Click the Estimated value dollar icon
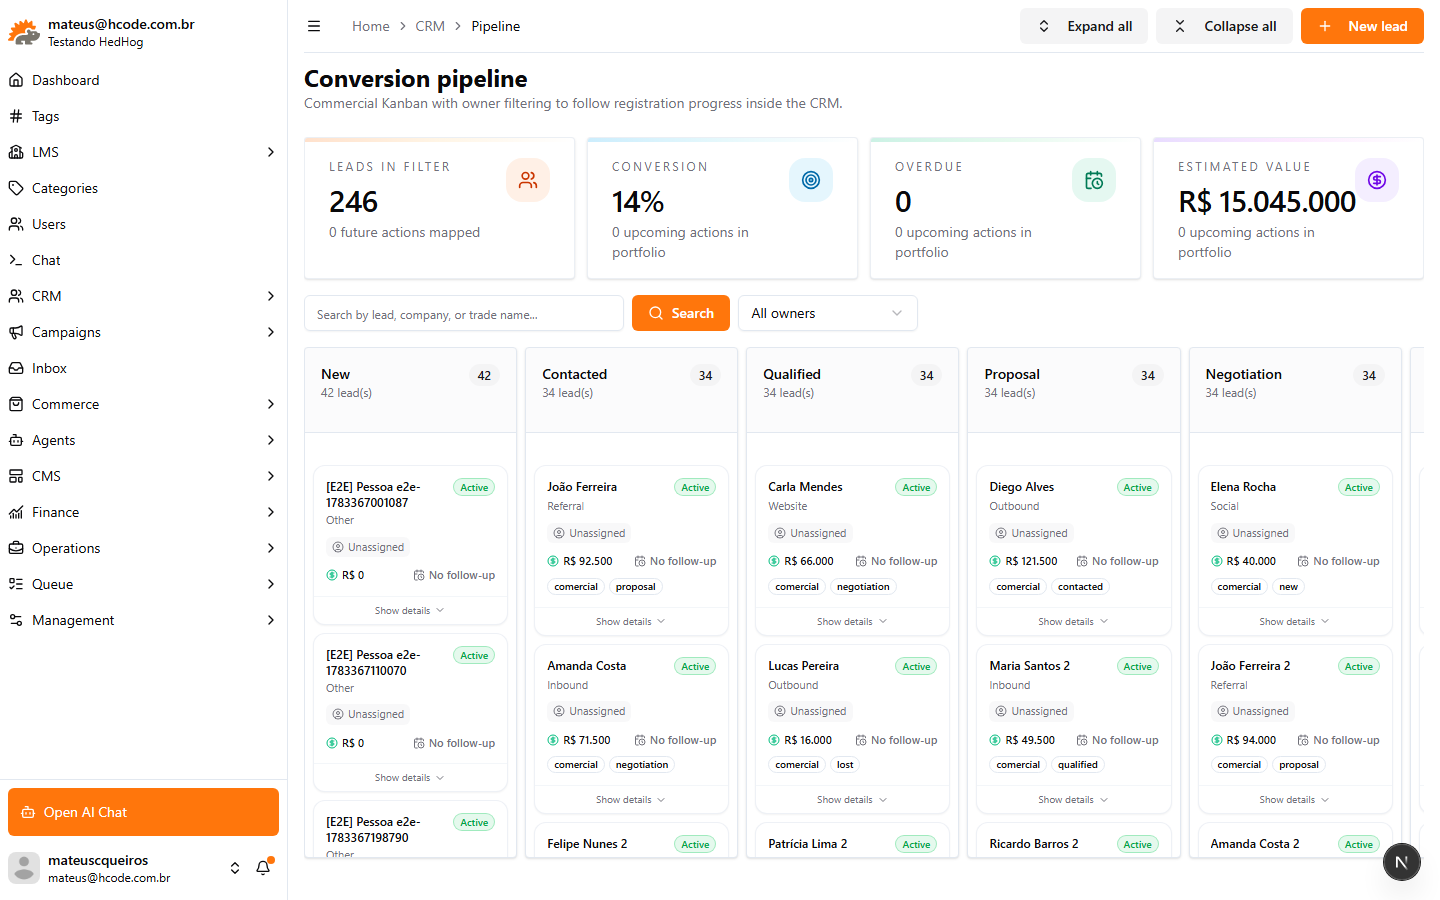The width and height of the screenshot is (1440, 900). point(1377,180)
